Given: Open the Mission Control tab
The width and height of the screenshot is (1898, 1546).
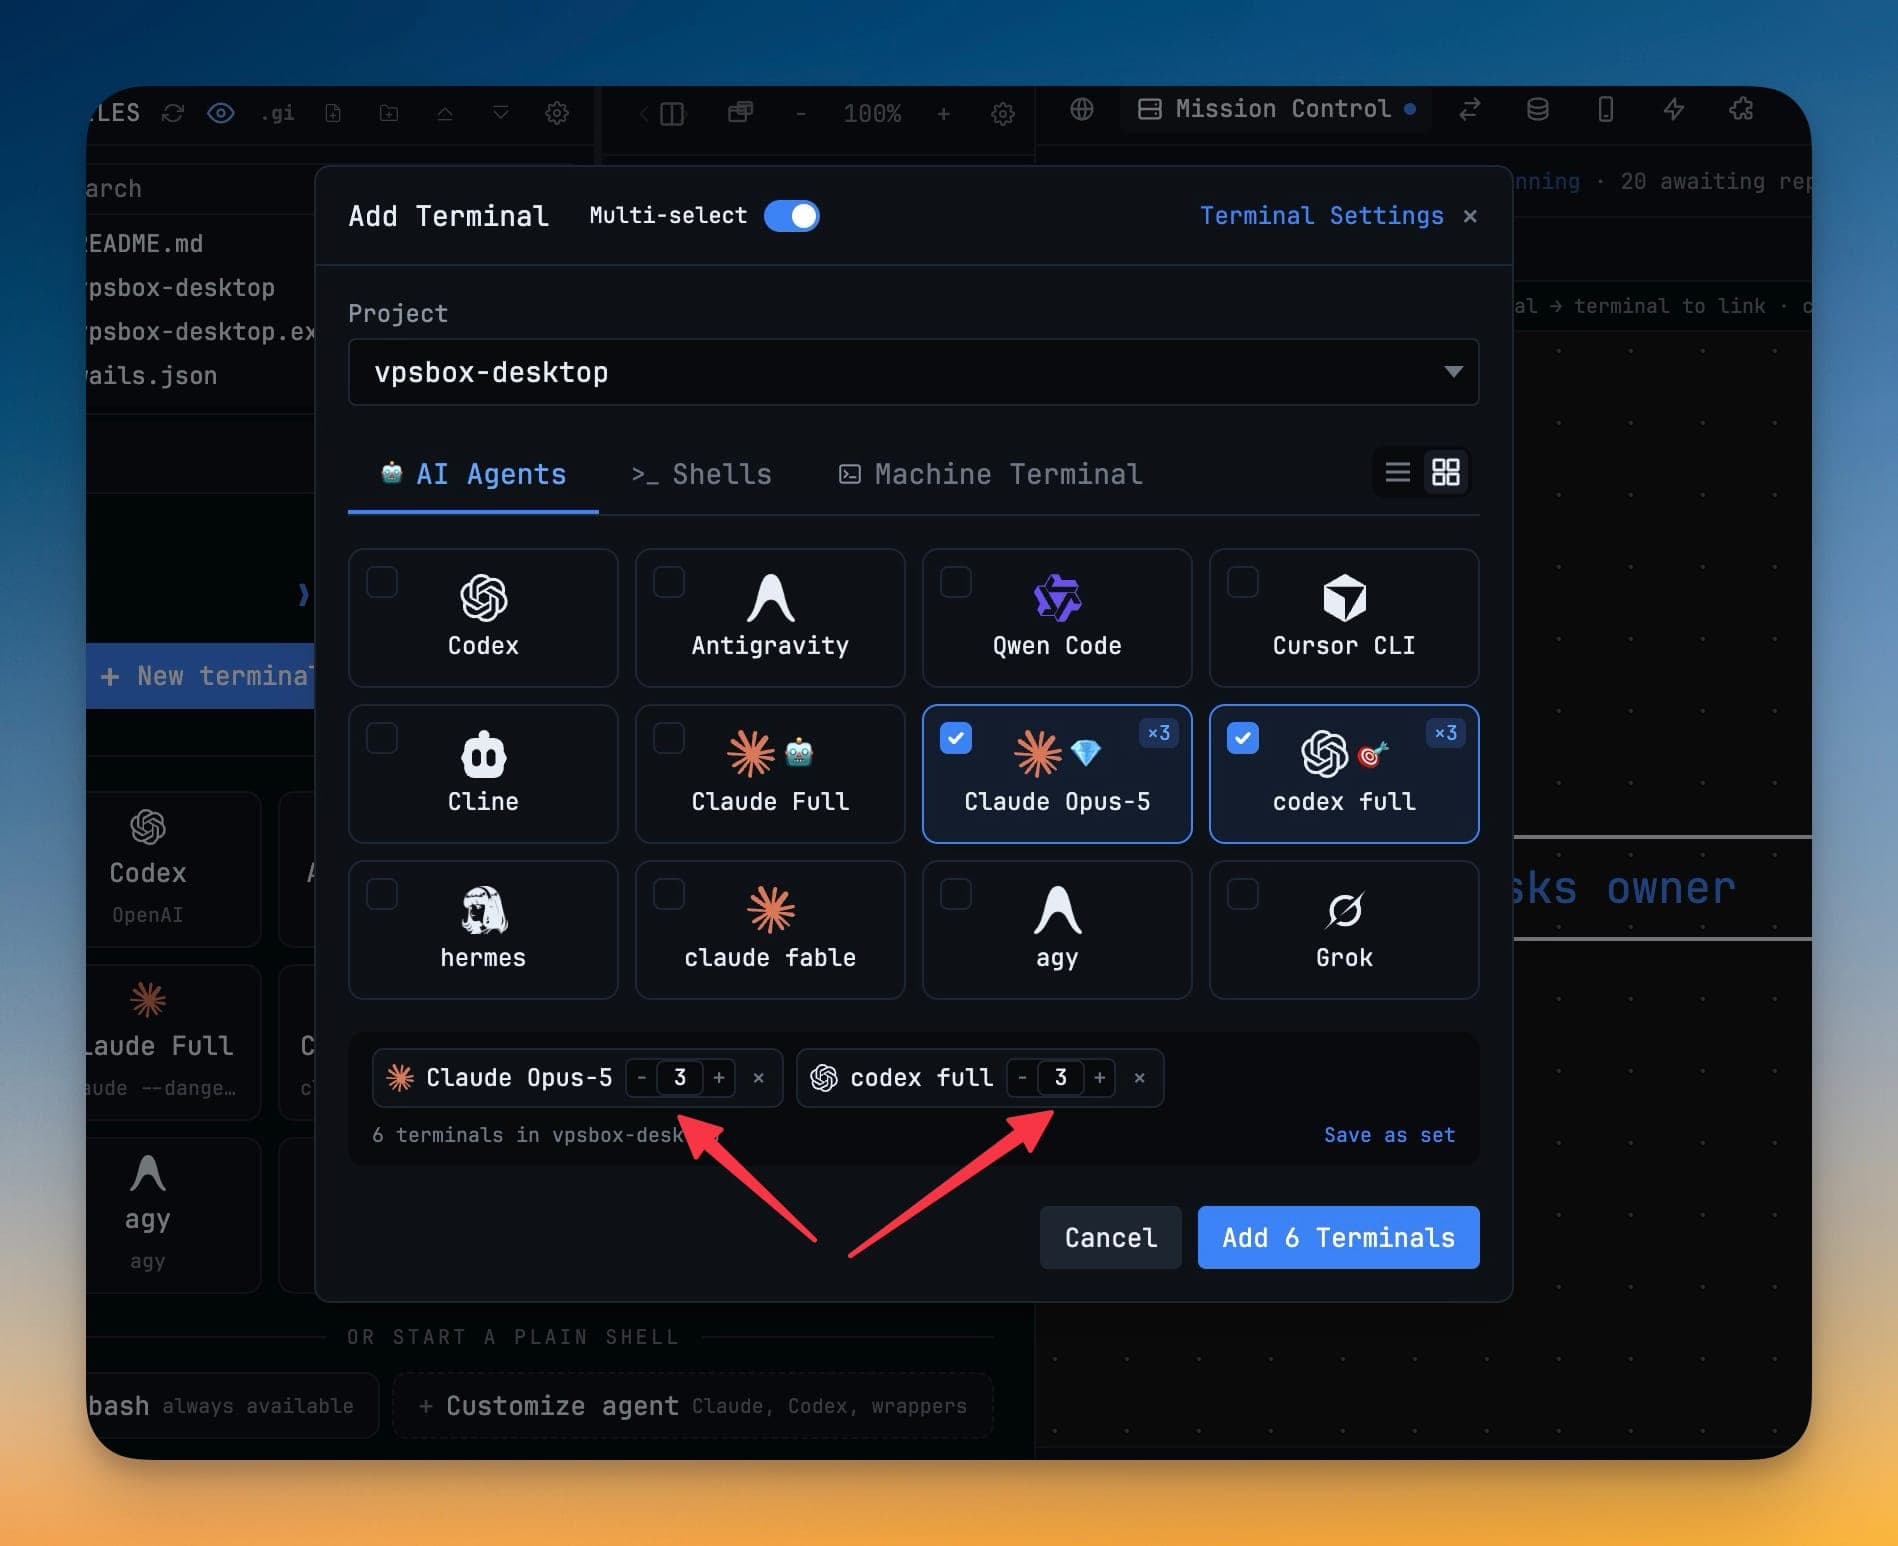Looking at the screenshot, I should [1276, 109].
